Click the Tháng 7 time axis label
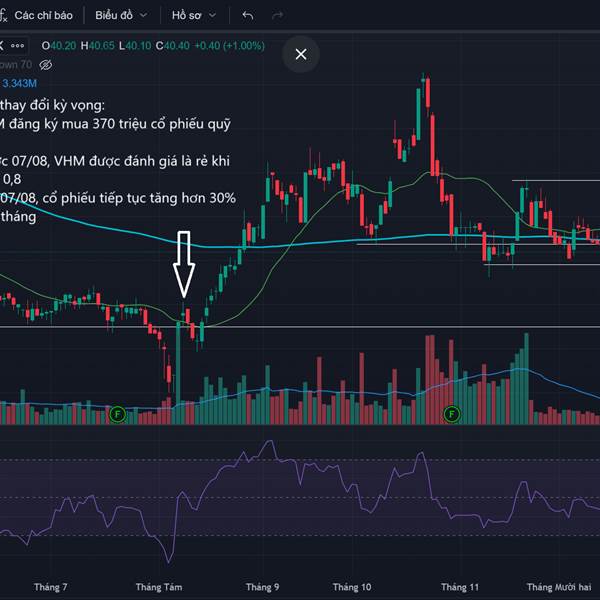 (x=51, y=587)
